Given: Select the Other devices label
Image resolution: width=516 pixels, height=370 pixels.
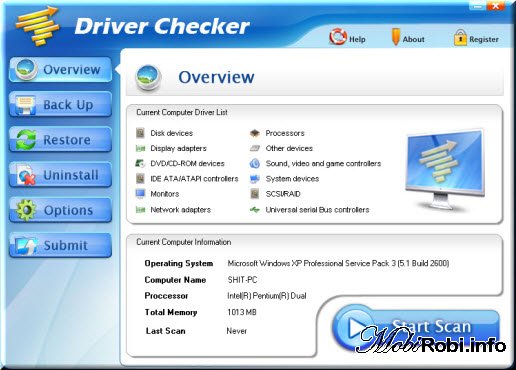Looking at the screenshot, I should tap(289, 148).
